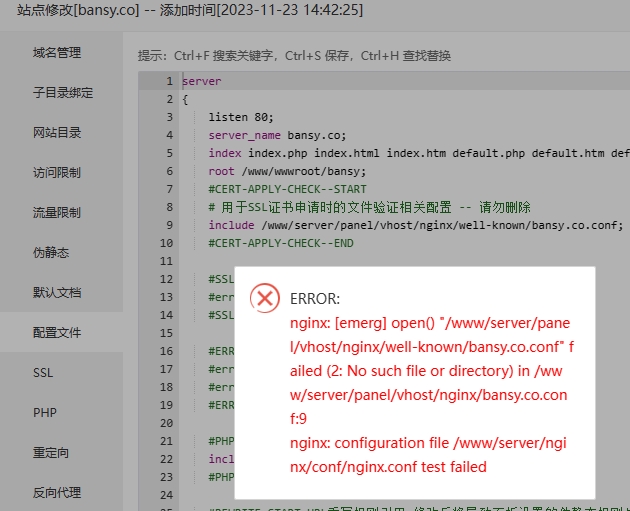
Task: Click line number 11 in the gutter
Action: click(x=166, y=262)
